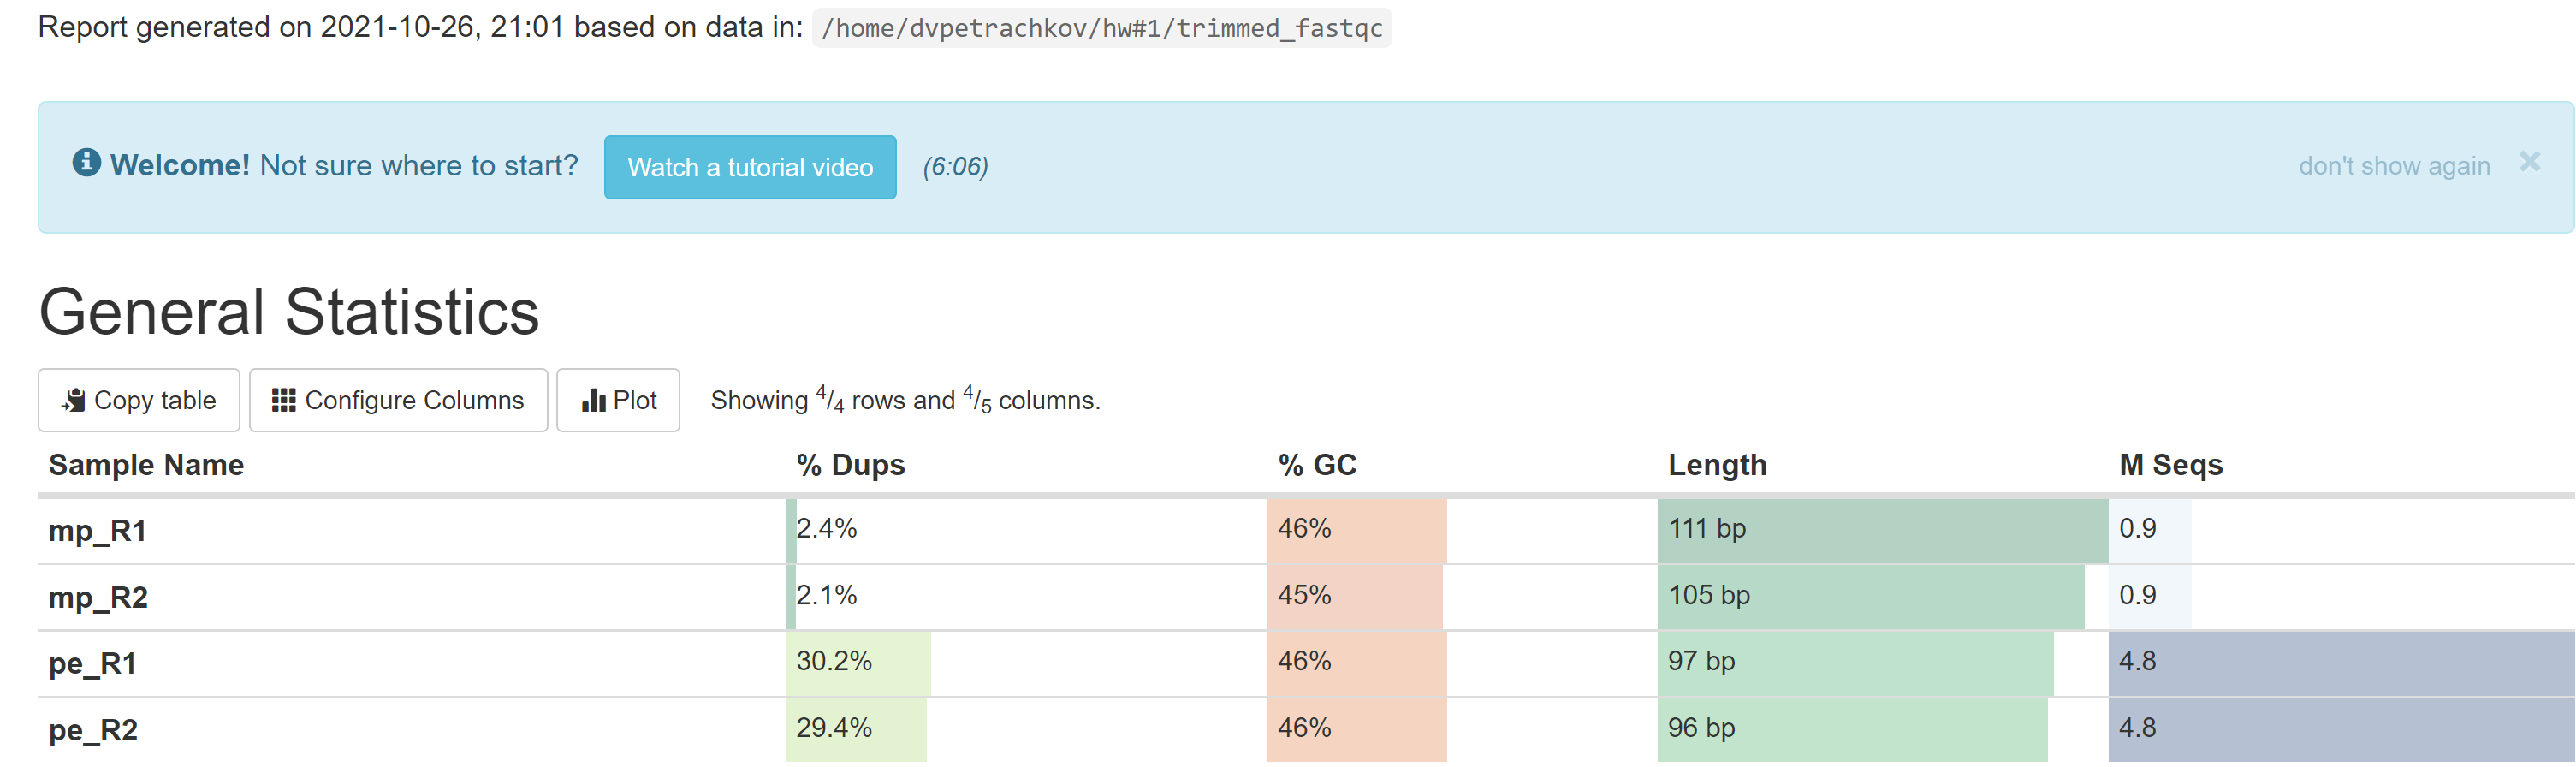Click the bar chart icon on the Plot button
2576x767 pixels.
coord(594,400)
